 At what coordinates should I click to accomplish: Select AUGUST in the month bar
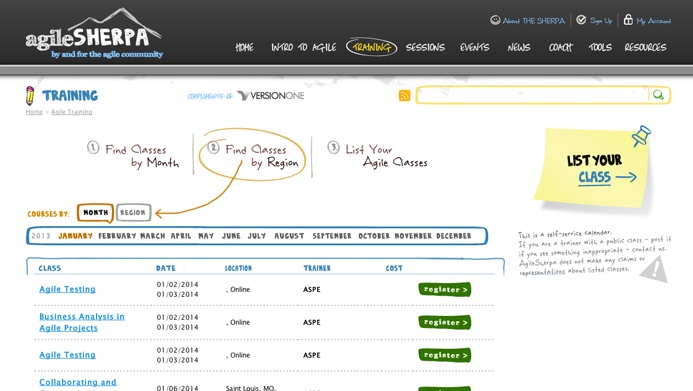pyautogui.click(x=289, y=236)
